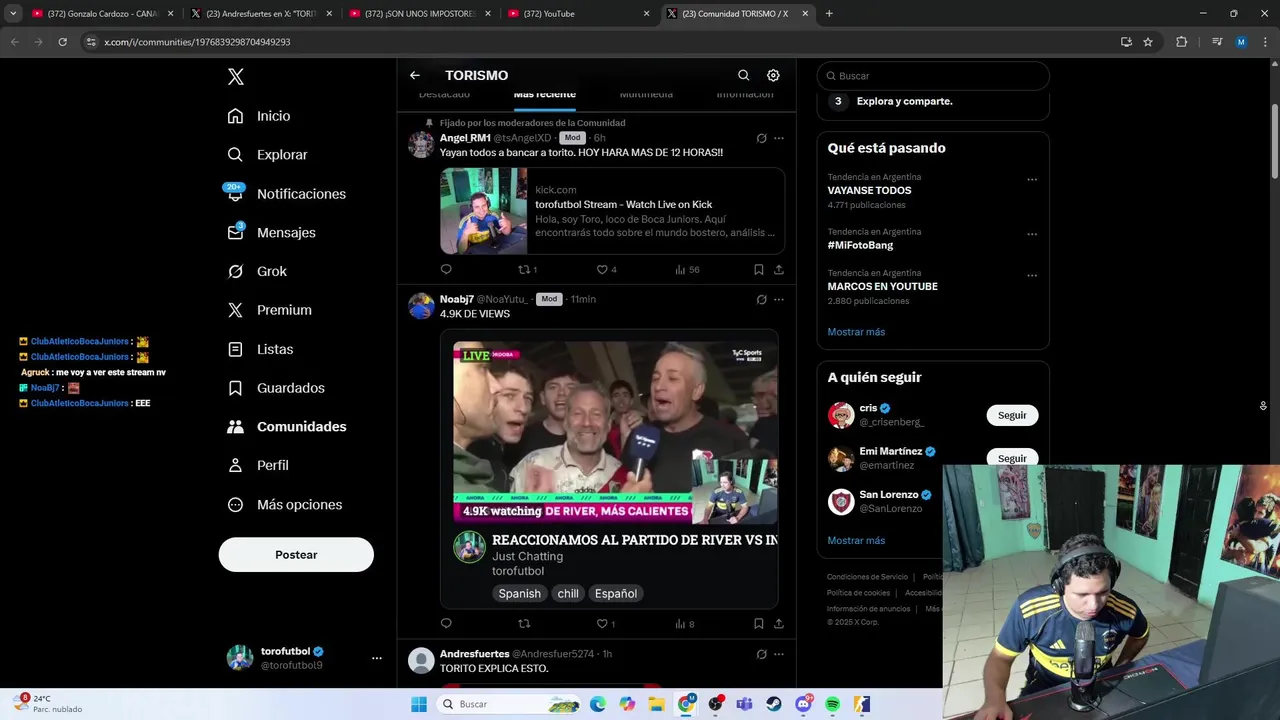Reply to the Noabj7 post
1280x720 pixels.
click(x=446, y=624)
